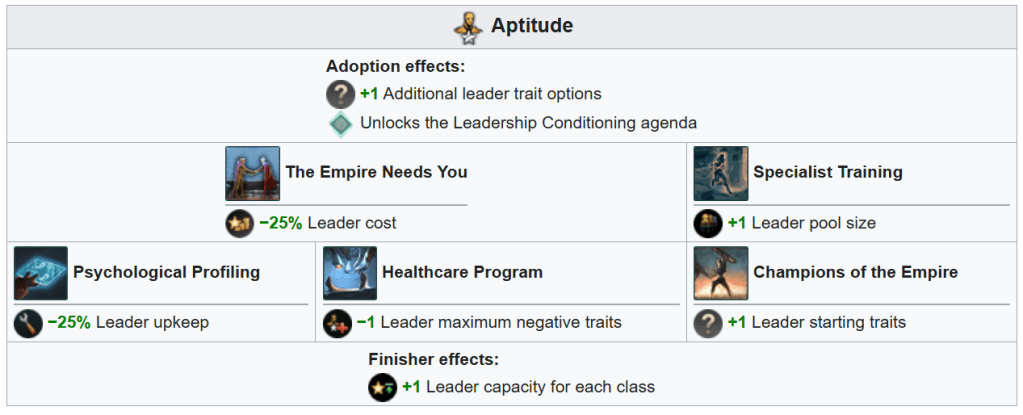Click the question mark icon beside leader trait options

341,94
